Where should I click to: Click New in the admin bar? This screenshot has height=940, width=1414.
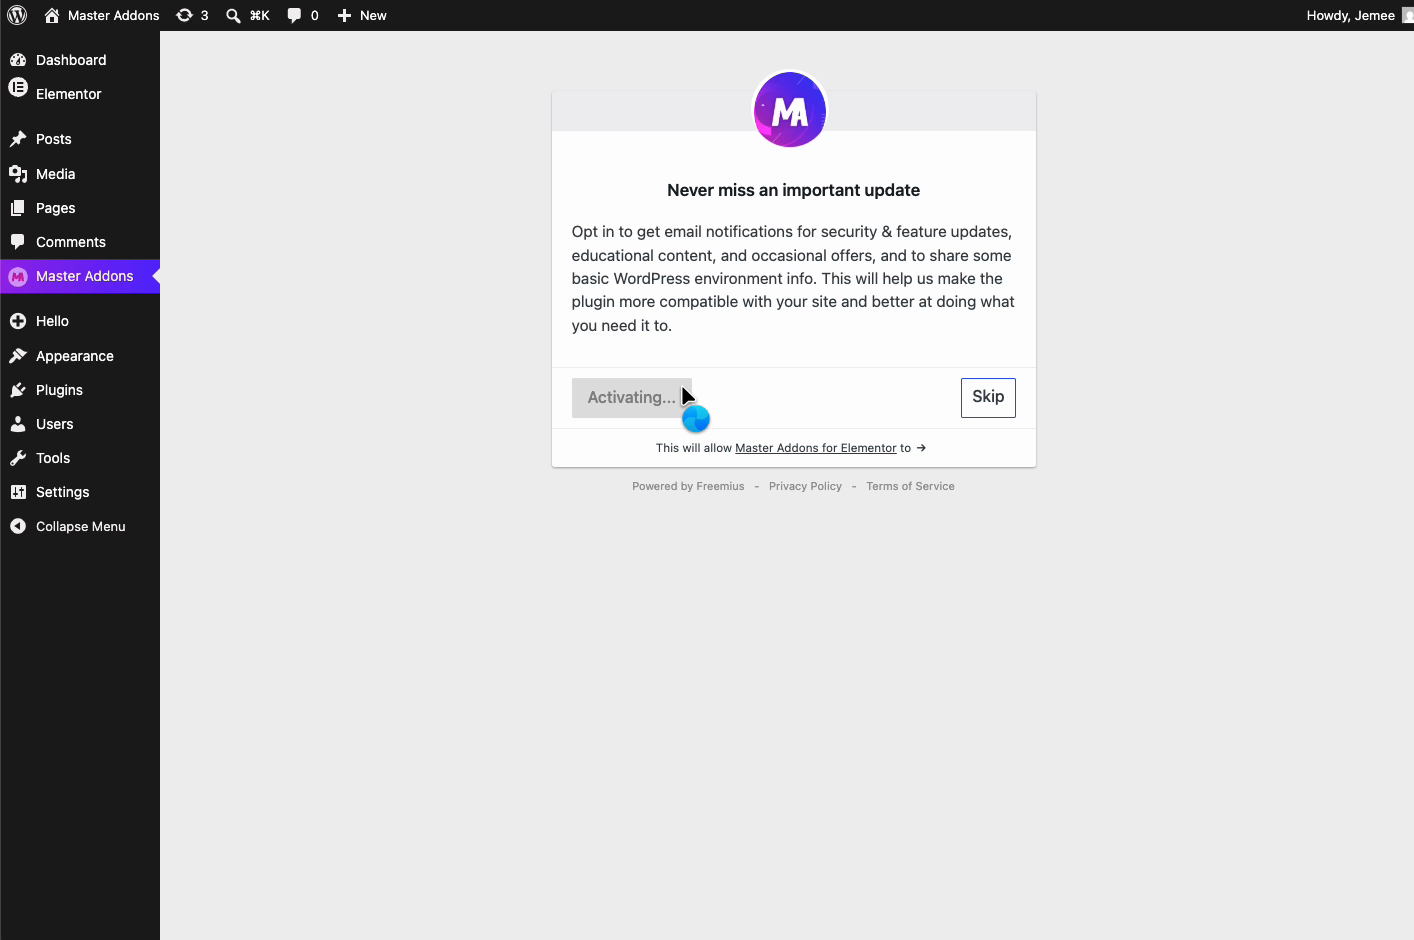(x=373, y=15)
